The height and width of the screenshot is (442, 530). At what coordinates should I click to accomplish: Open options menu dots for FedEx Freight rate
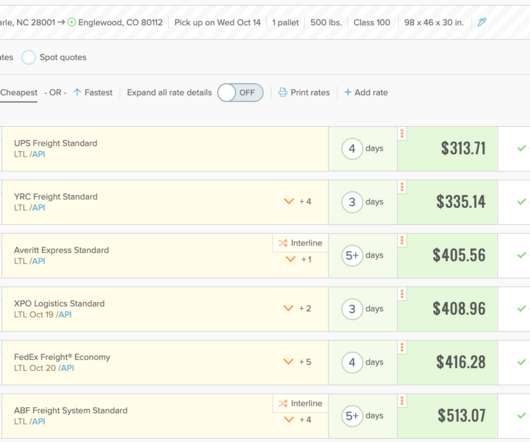point(402,347)
